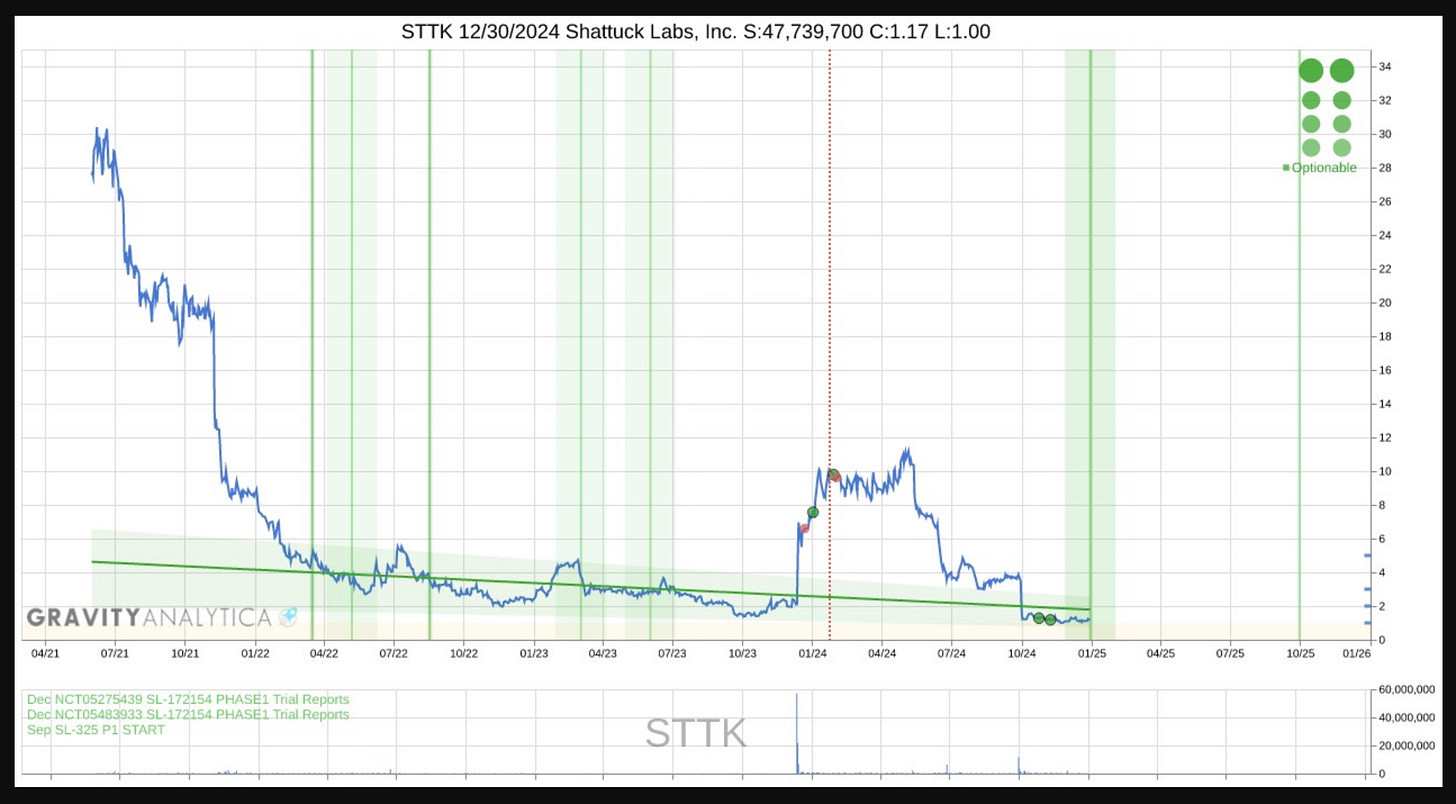Click the solid green vertical line just before 04/22
The image size is (1456, 804).
click(312, 345)
